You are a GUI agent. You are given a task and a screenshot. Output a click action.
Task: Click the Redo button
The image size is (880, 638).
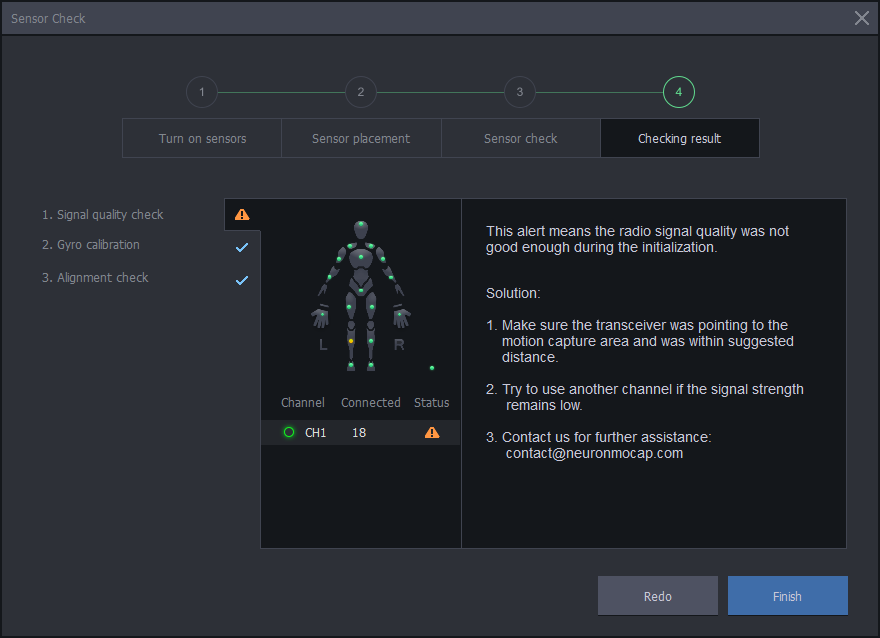pyautogui.click(x=658, y=596)
